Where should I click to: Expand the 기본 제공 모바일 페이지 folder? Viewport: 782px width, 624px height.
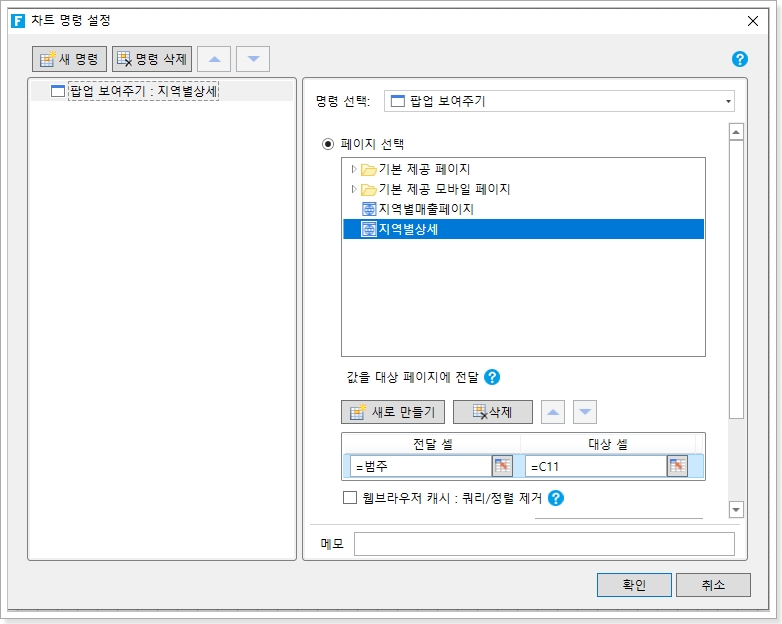click(354, 189)
